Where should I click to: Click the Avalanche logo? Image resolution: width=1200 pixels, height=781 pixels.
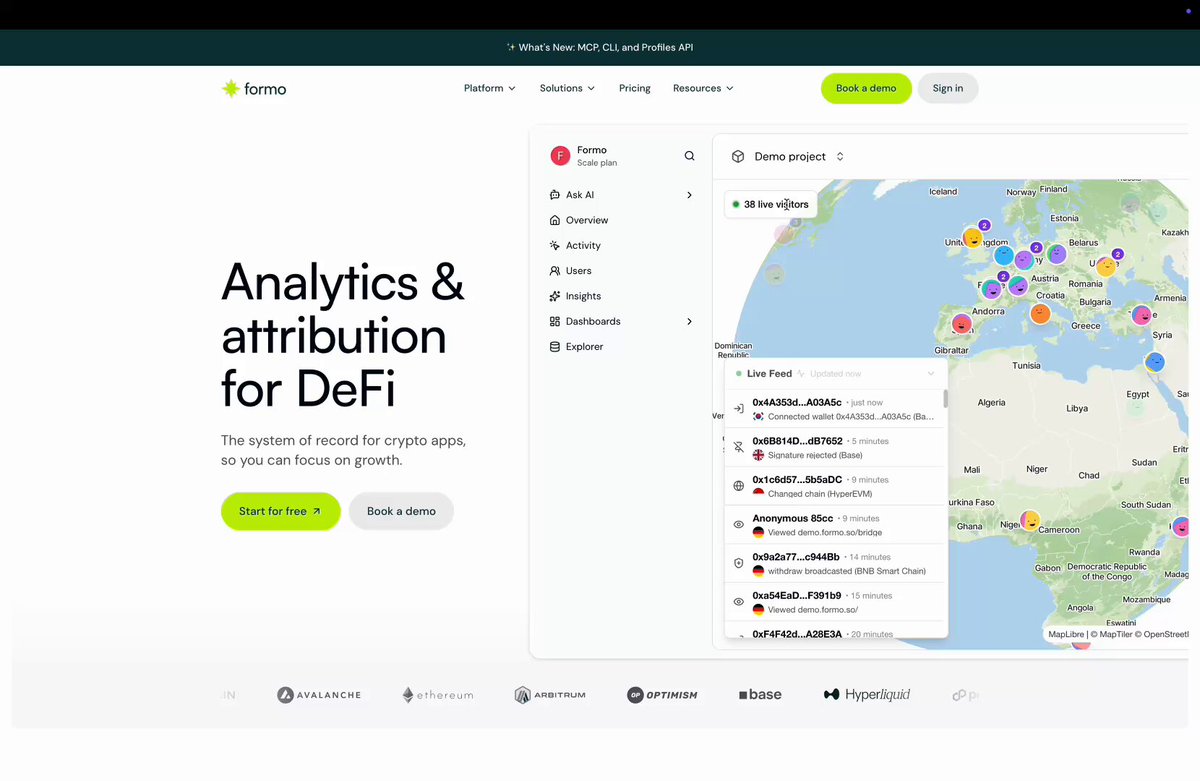click(x=319, y=695)
